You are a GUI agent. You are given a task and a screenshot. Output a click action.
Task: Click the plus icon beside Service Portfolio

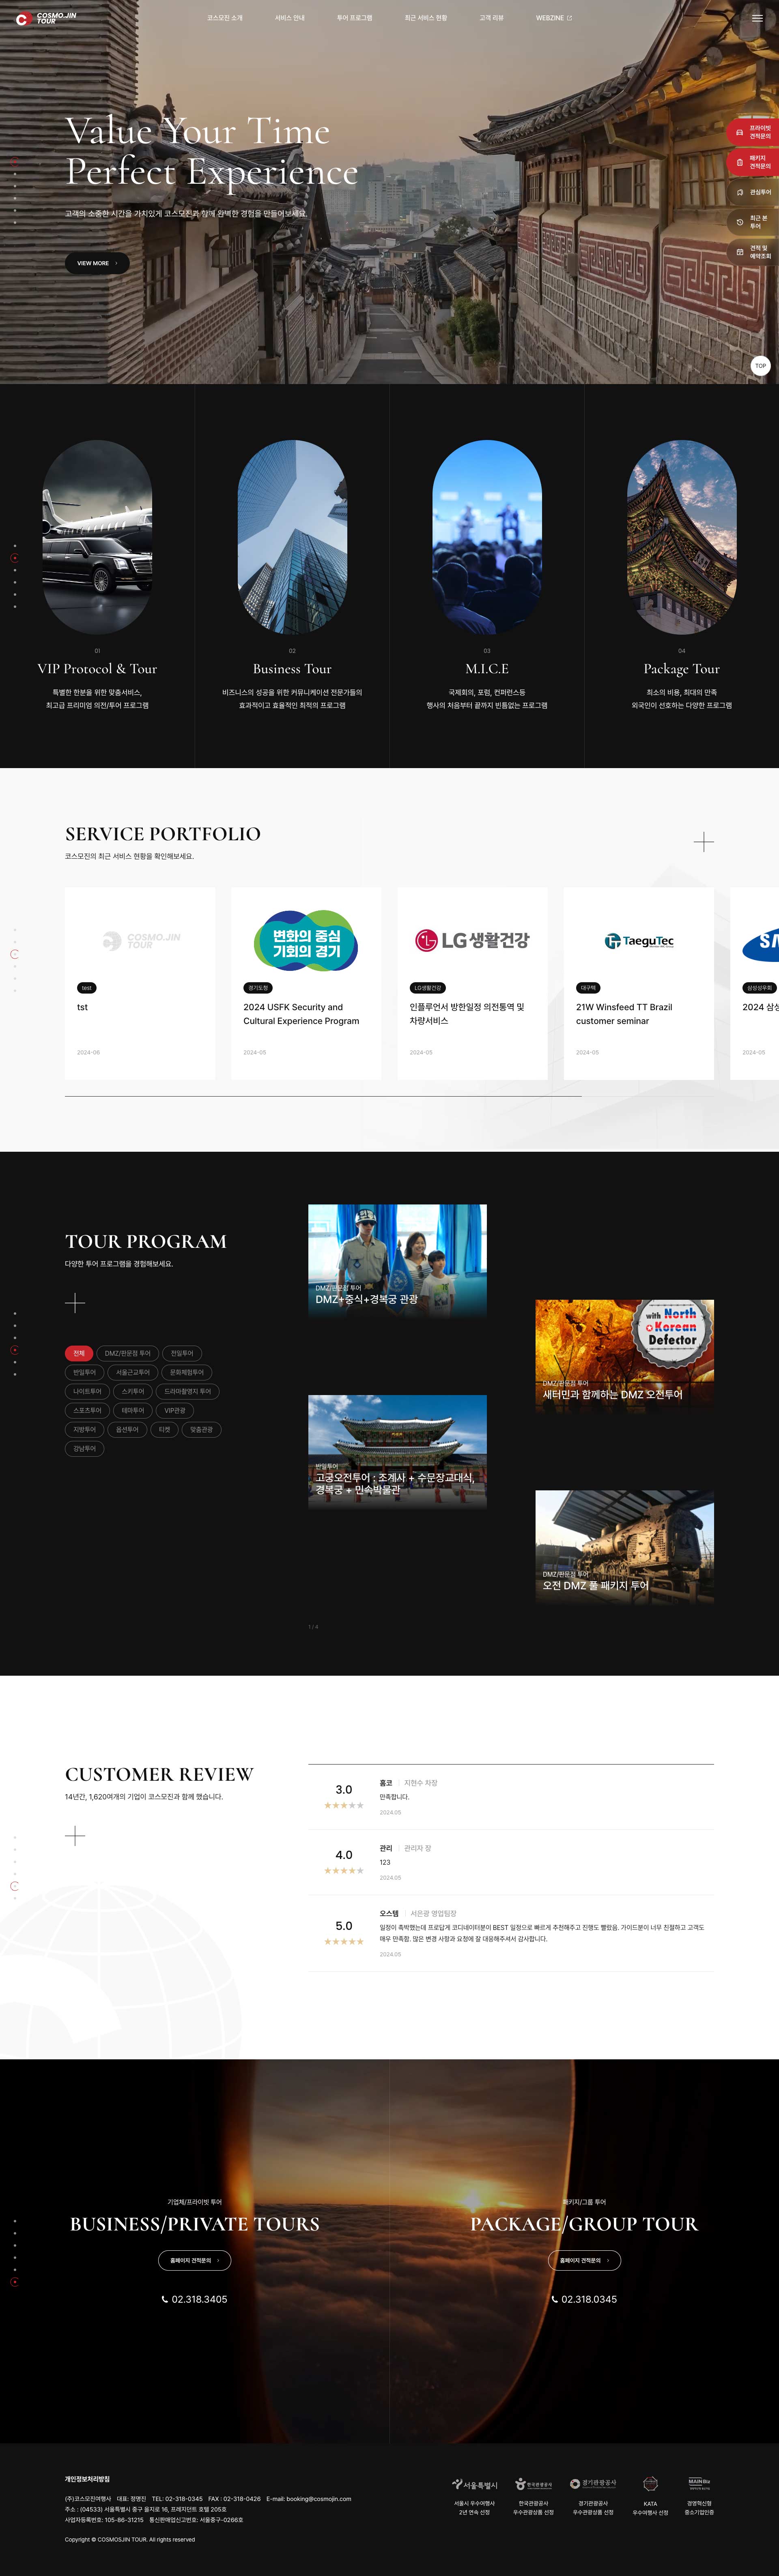pyautogui.click(x=704, y=842)
